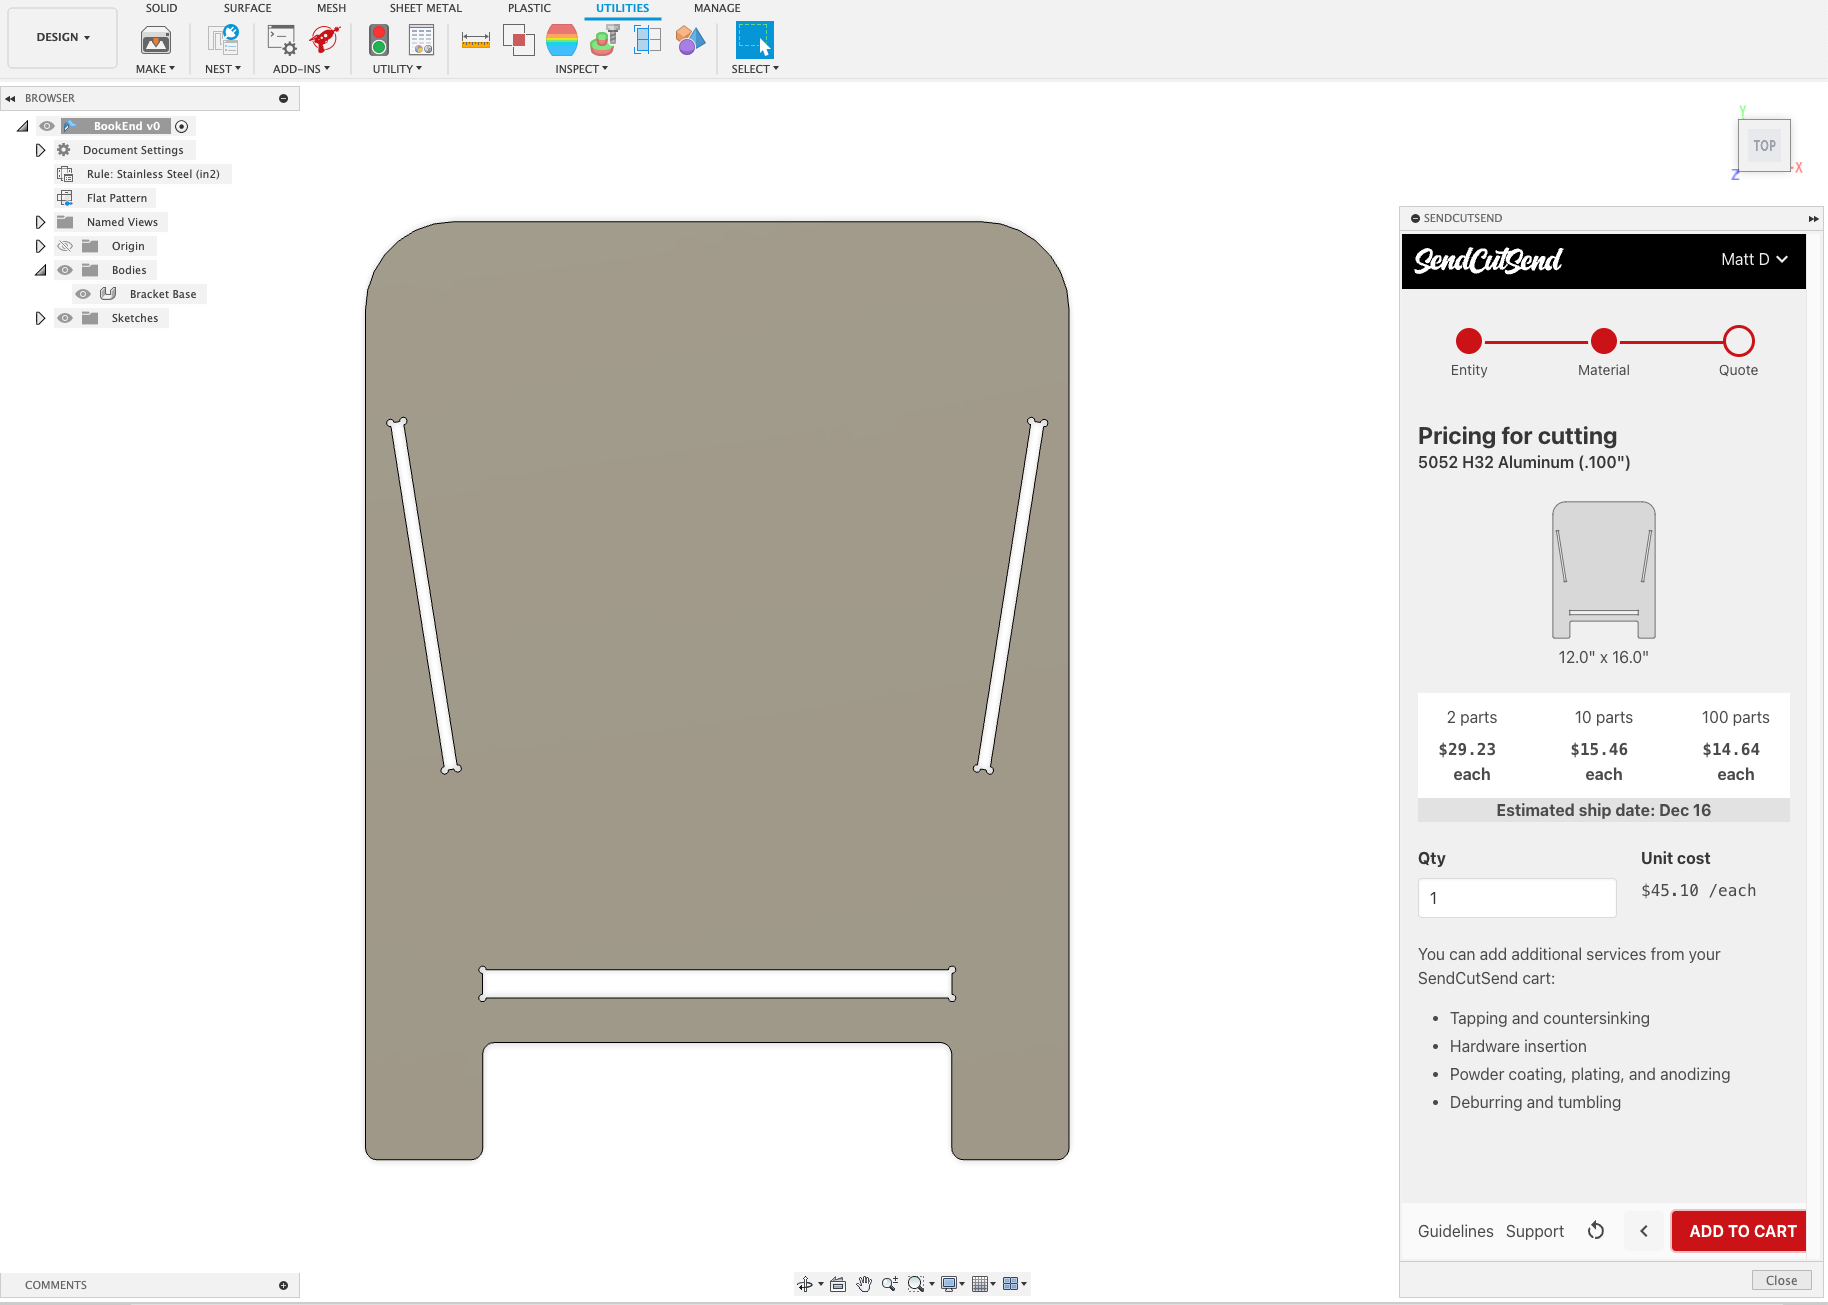This screenshot has width=1828, height=1305.
Task: Switch to the MESH tab
Action: [x=331, y=8]
